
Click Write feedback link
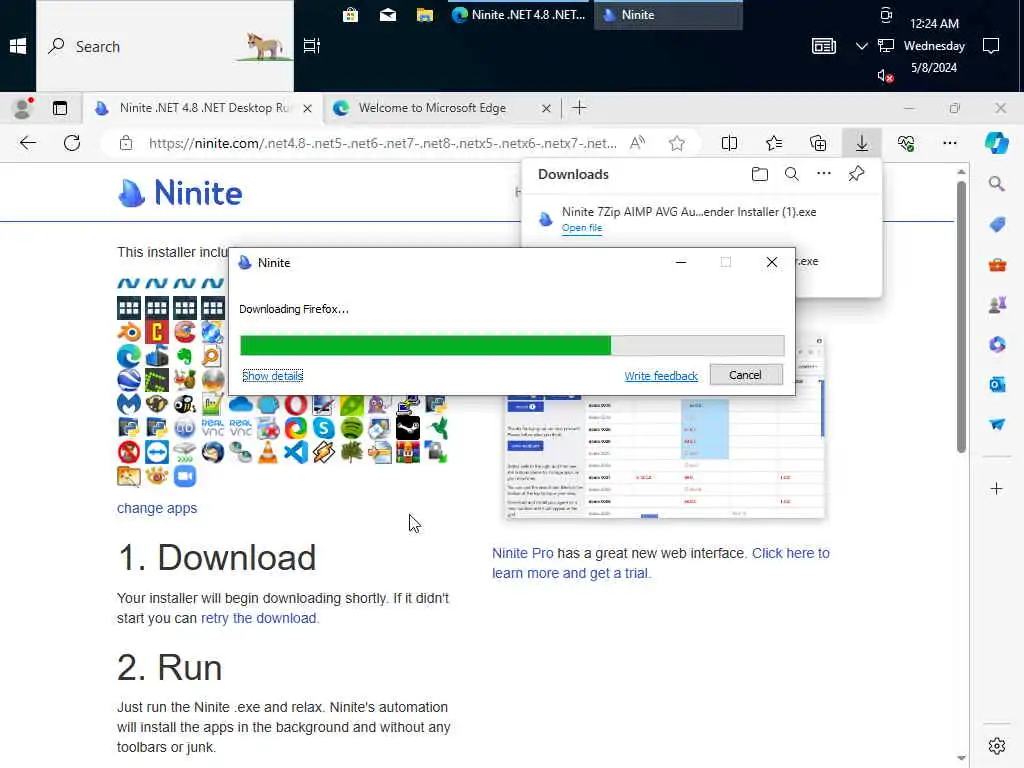pyautogui.click(x=661, y=376)
